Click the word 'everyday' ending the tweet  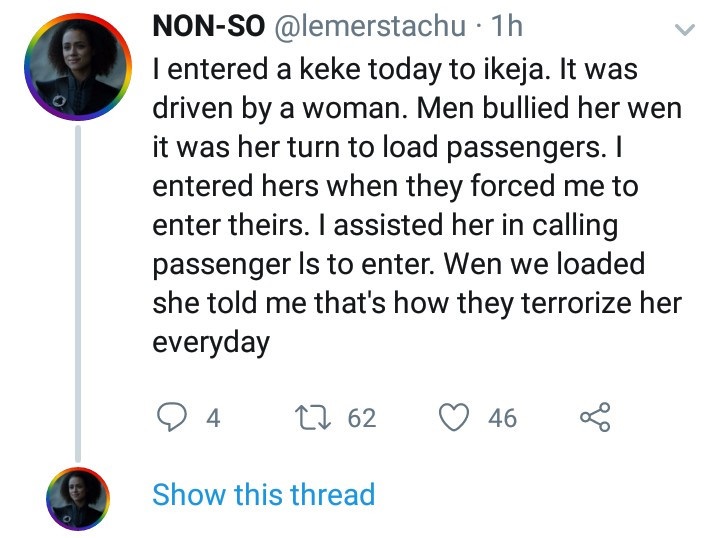(210, 342)
